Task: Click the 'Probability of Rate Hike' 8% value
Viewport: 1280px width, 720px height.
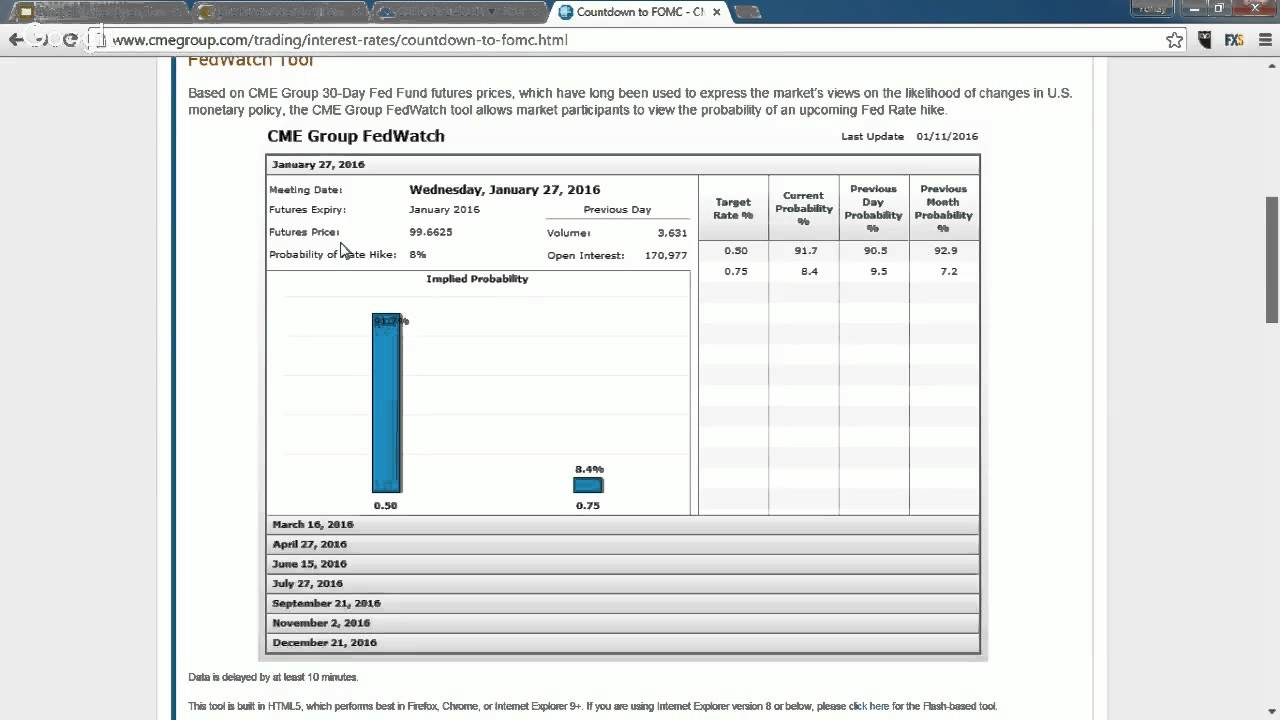Action: 418,254
